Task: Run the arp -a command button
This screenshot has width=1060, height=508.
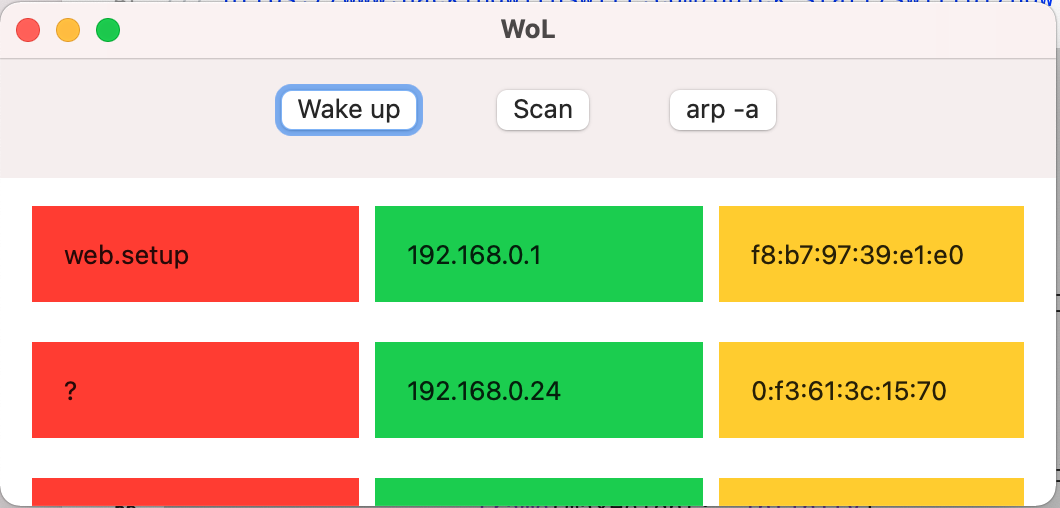Action: [x=722, y=109]
